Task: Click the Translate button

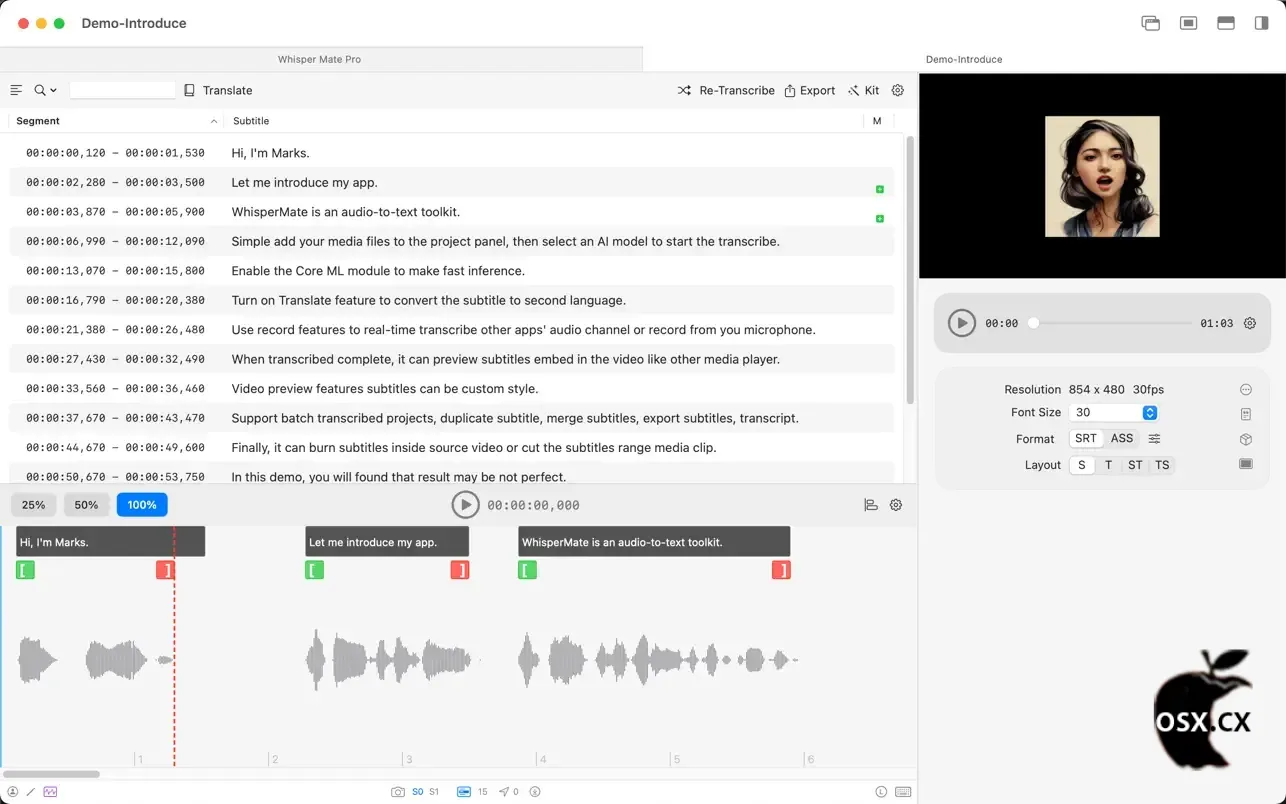Action: tap(218, 90)
